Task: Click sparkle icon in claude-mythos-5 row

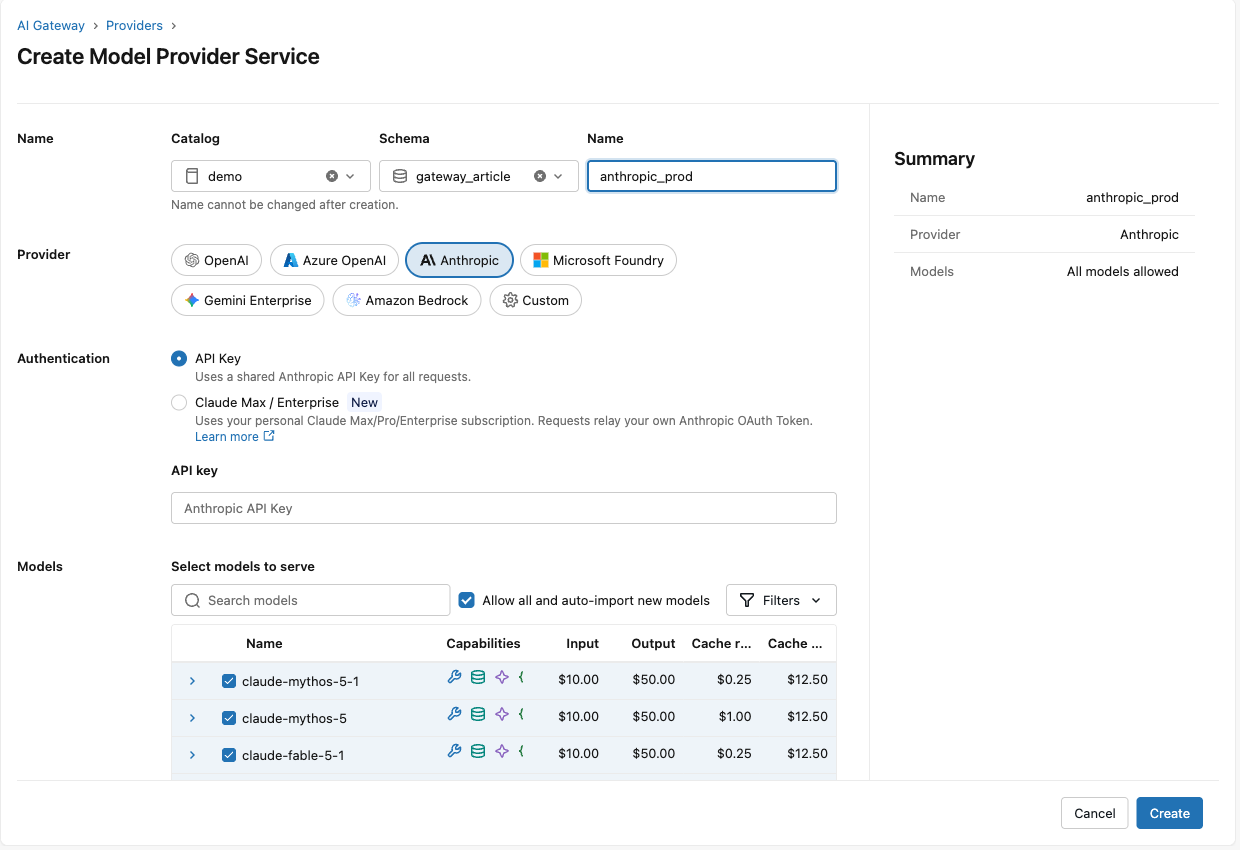Action: point(502,714)
